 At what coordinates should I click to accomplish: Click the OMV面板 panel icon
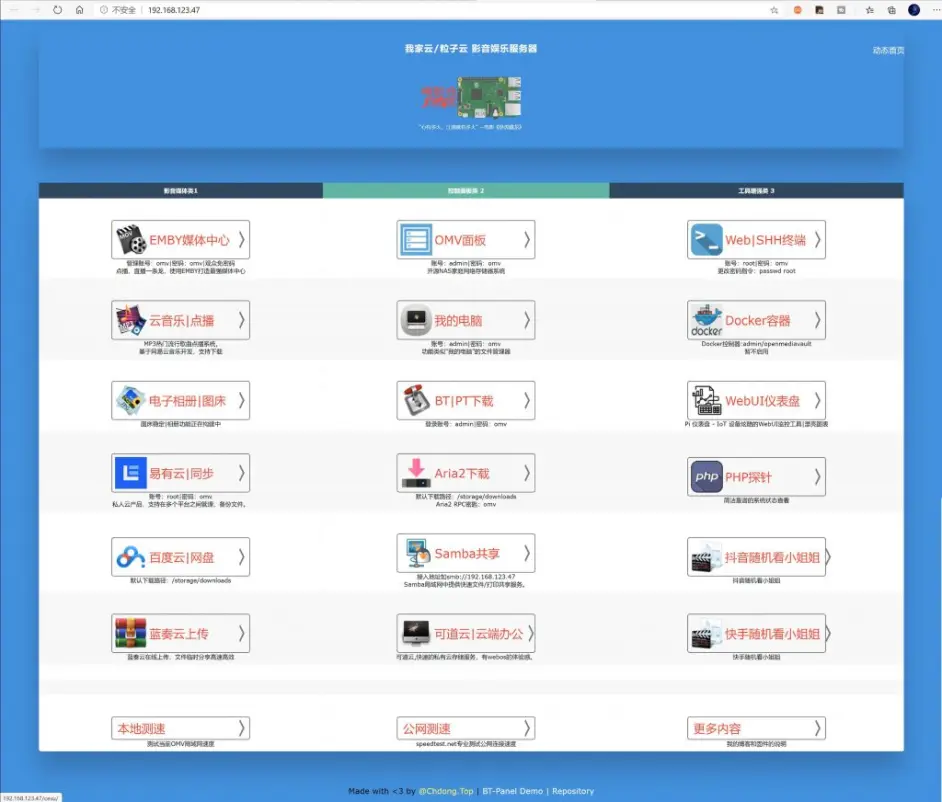pyautogui.click(x=416, y=240)
